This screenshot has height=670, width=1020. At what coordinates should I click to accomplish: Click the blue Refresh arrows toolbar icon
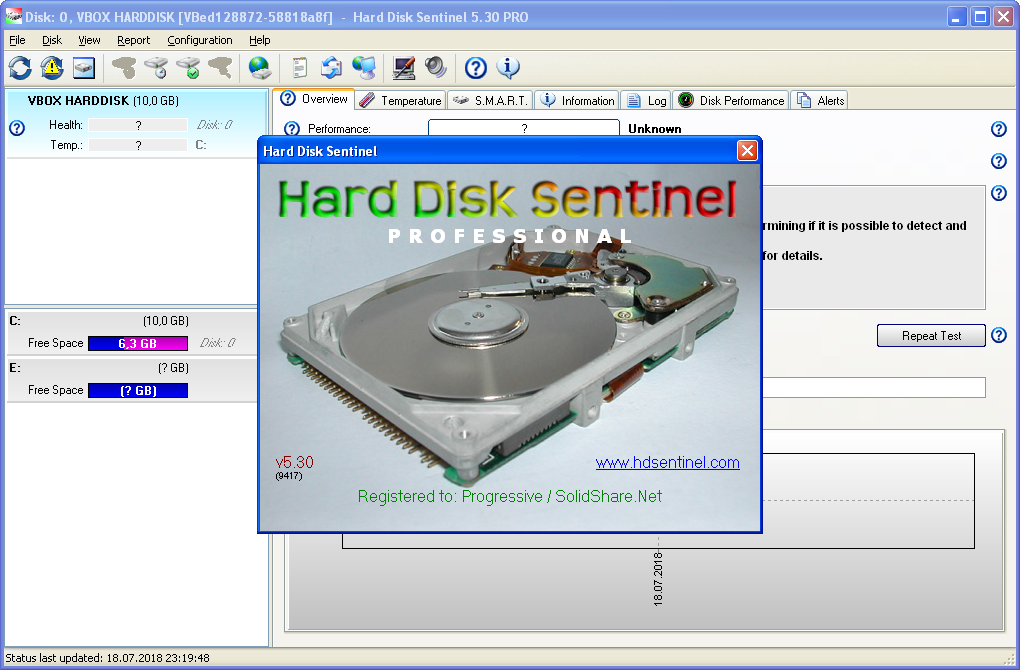20,68
